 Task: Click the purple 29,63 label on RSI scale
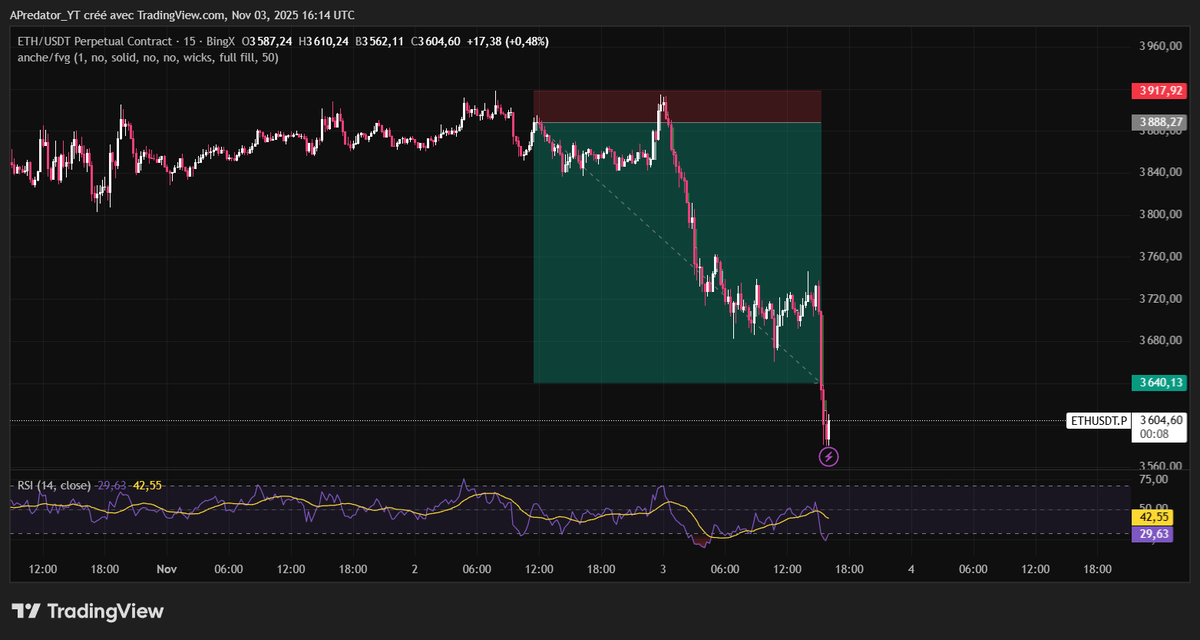pyautogui.click(x=1153, y=534)
